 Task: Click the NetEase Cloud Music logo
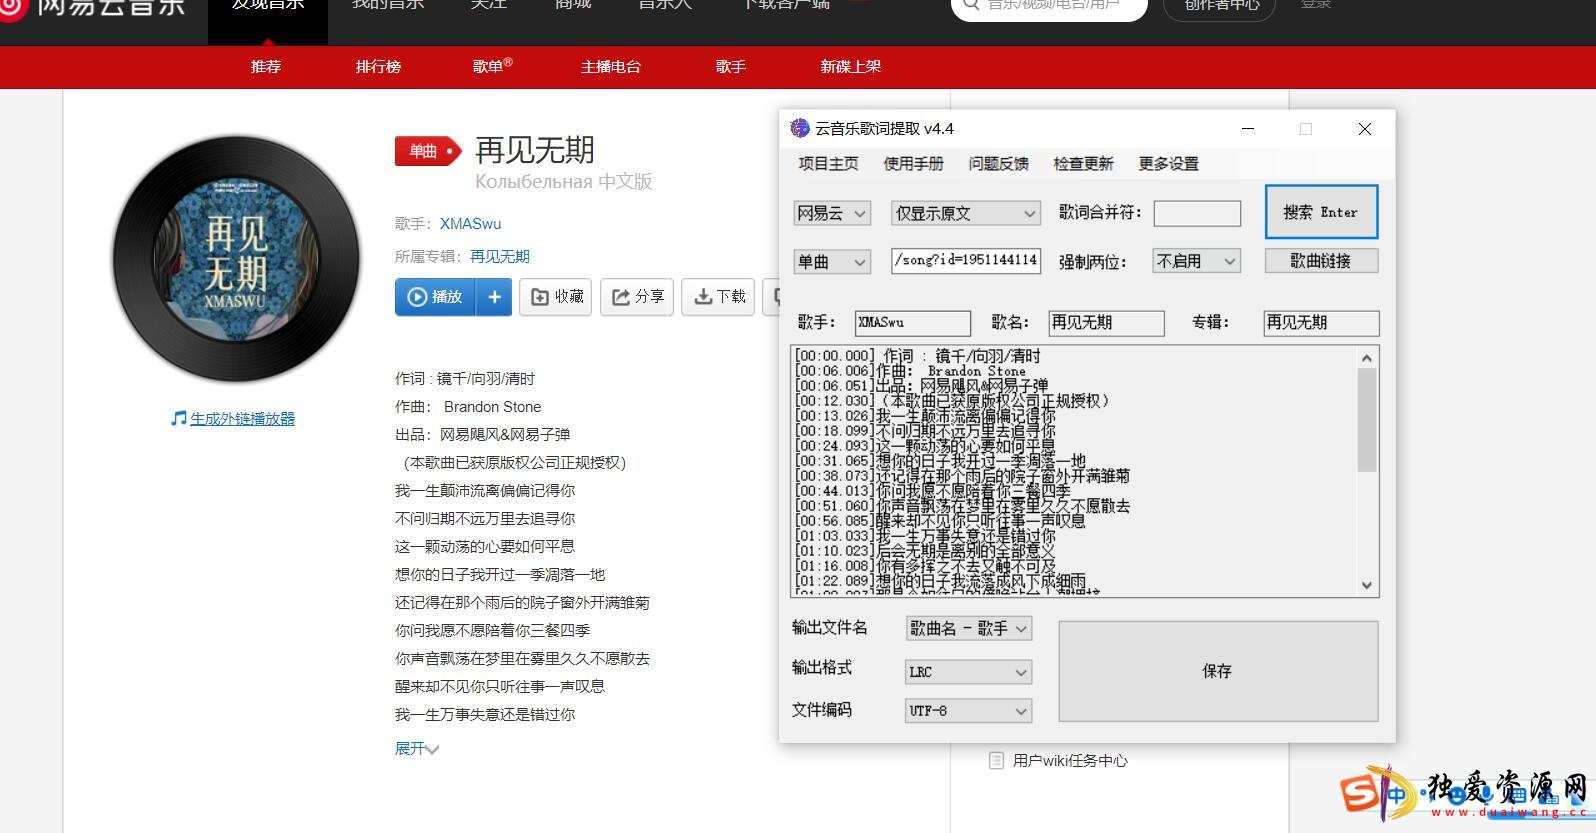tap(92, 8)
